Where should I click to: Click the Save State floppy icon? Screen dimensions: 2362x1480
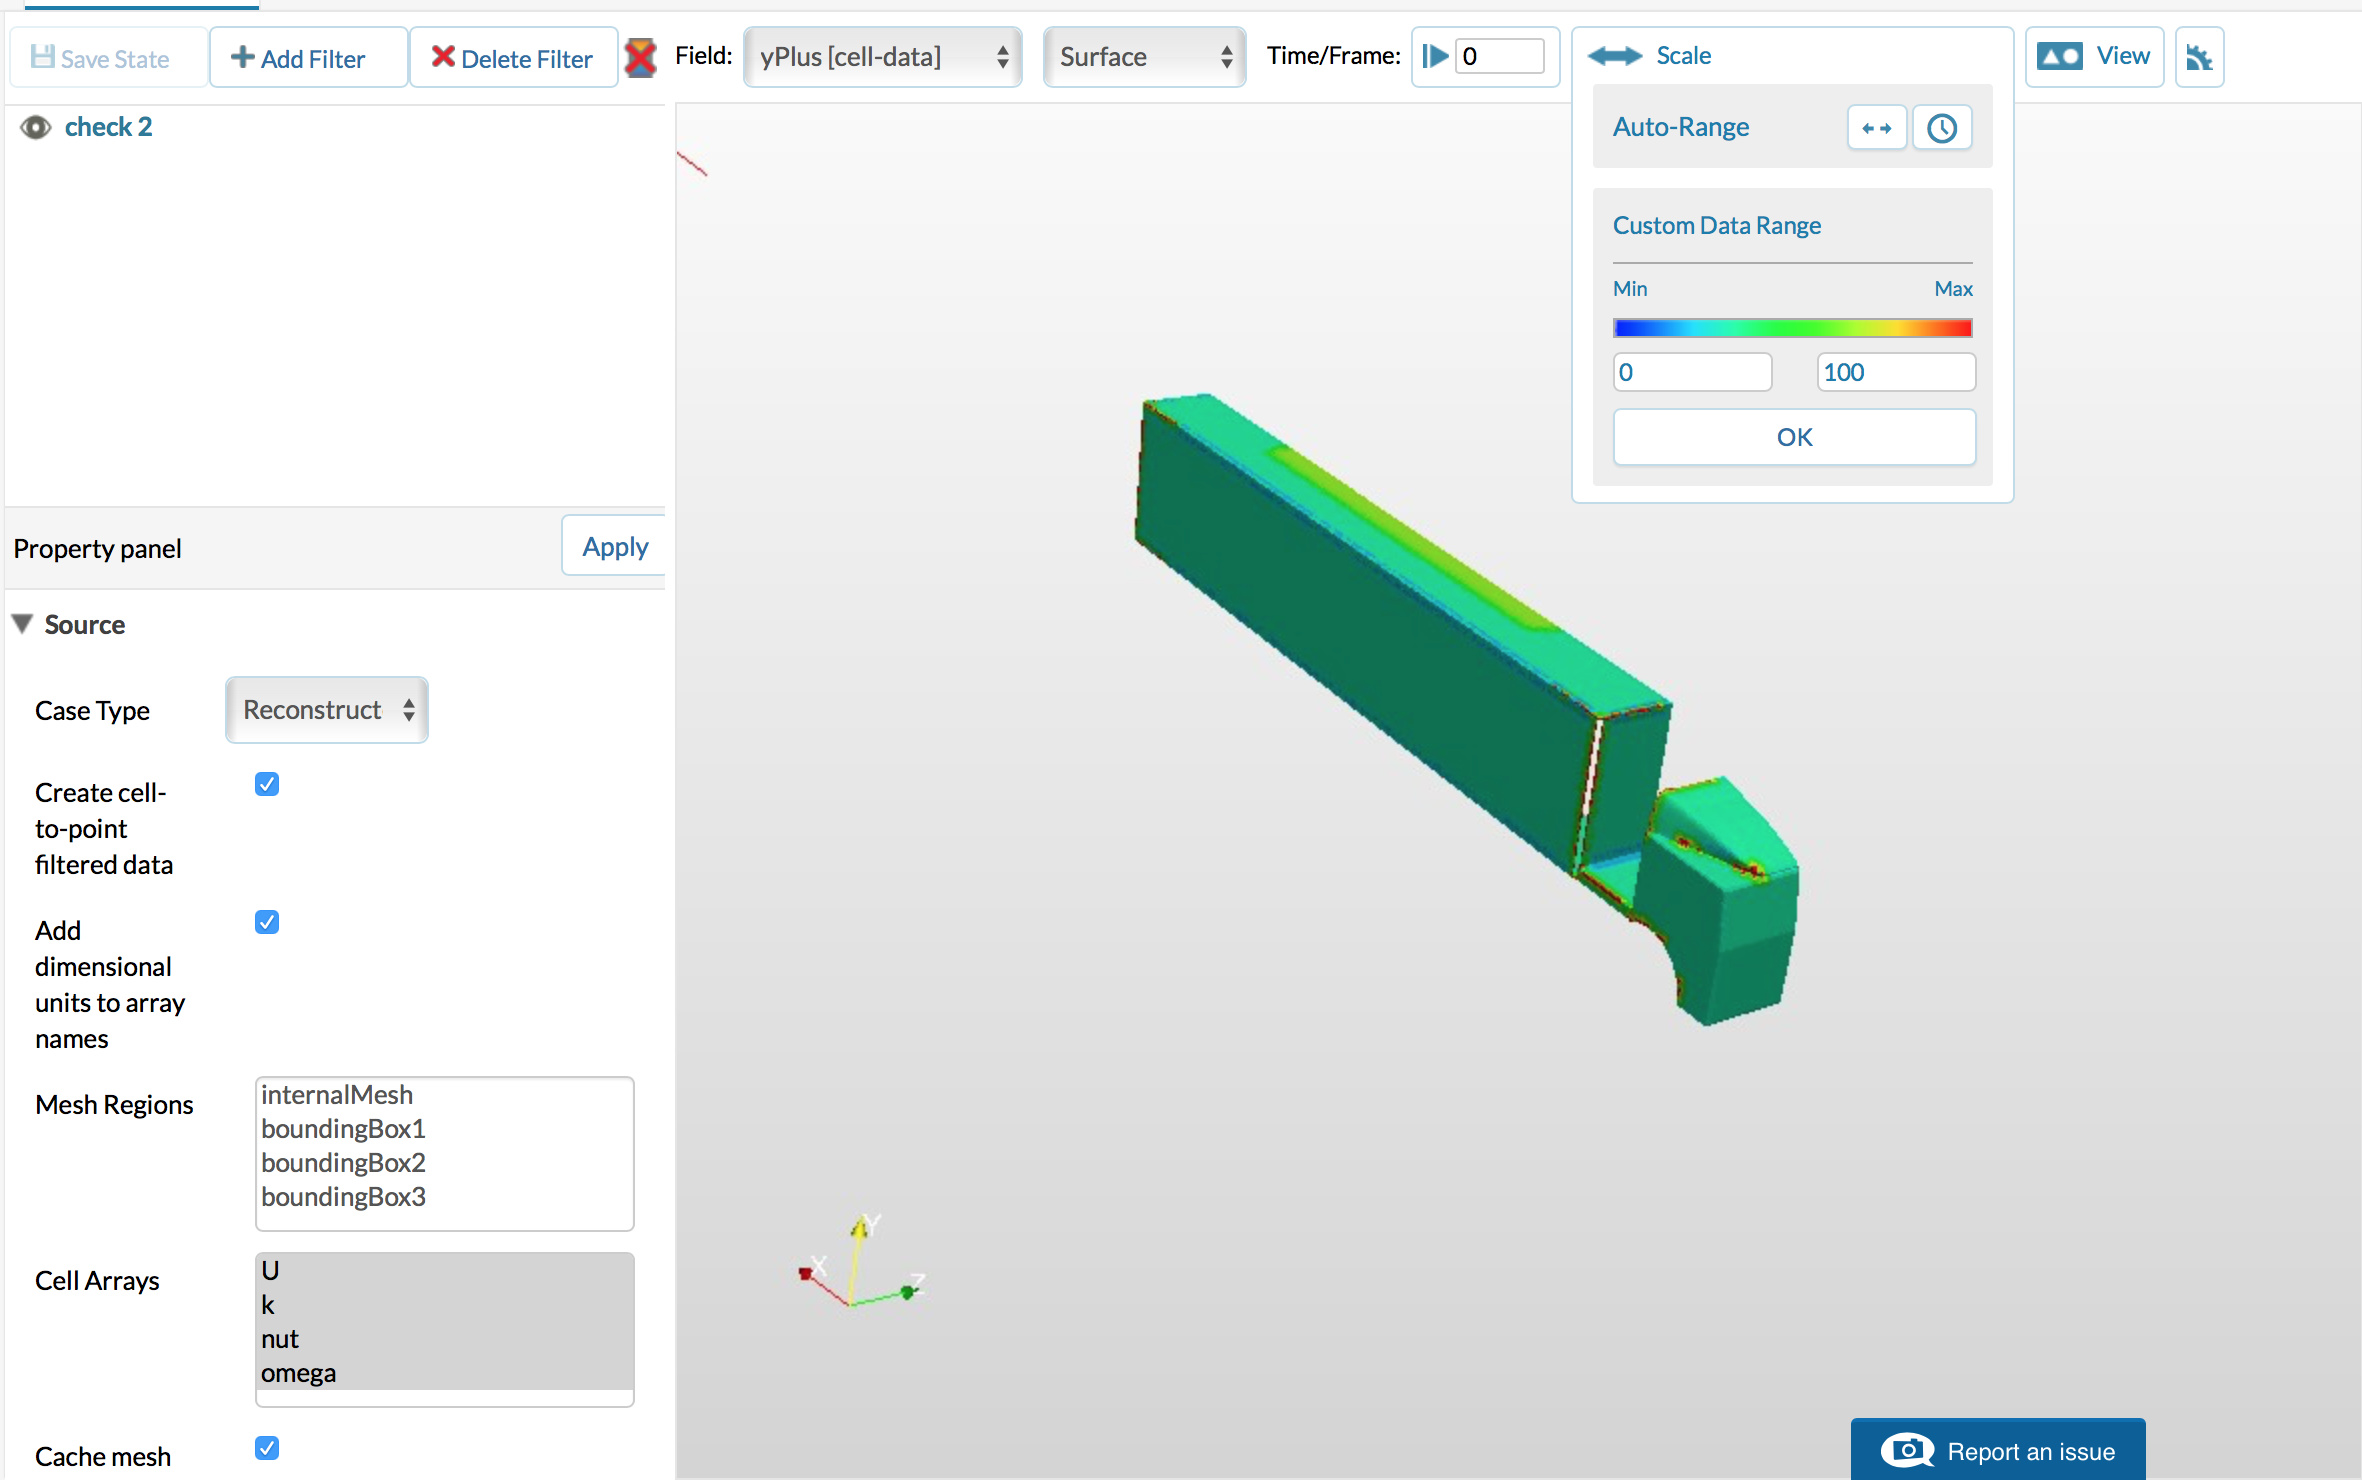[42, 57]
